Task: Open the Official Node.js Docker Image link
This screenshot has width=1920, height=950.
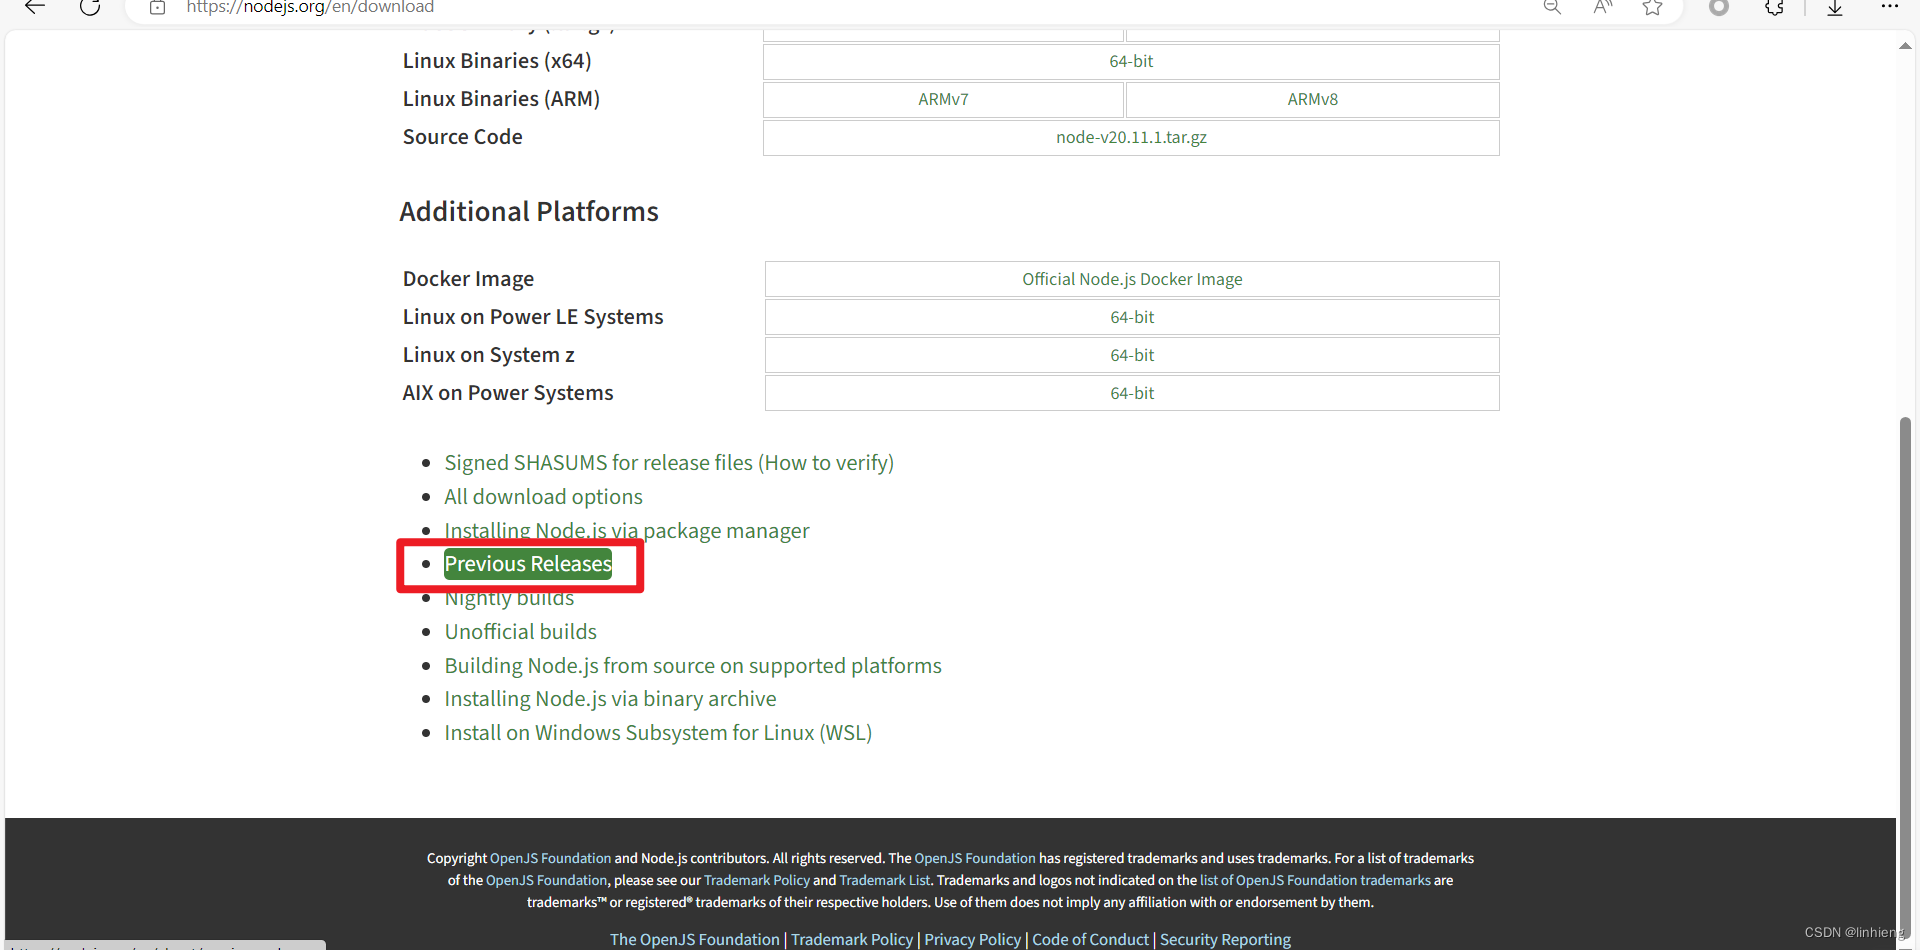Action: pos(1132,280)
